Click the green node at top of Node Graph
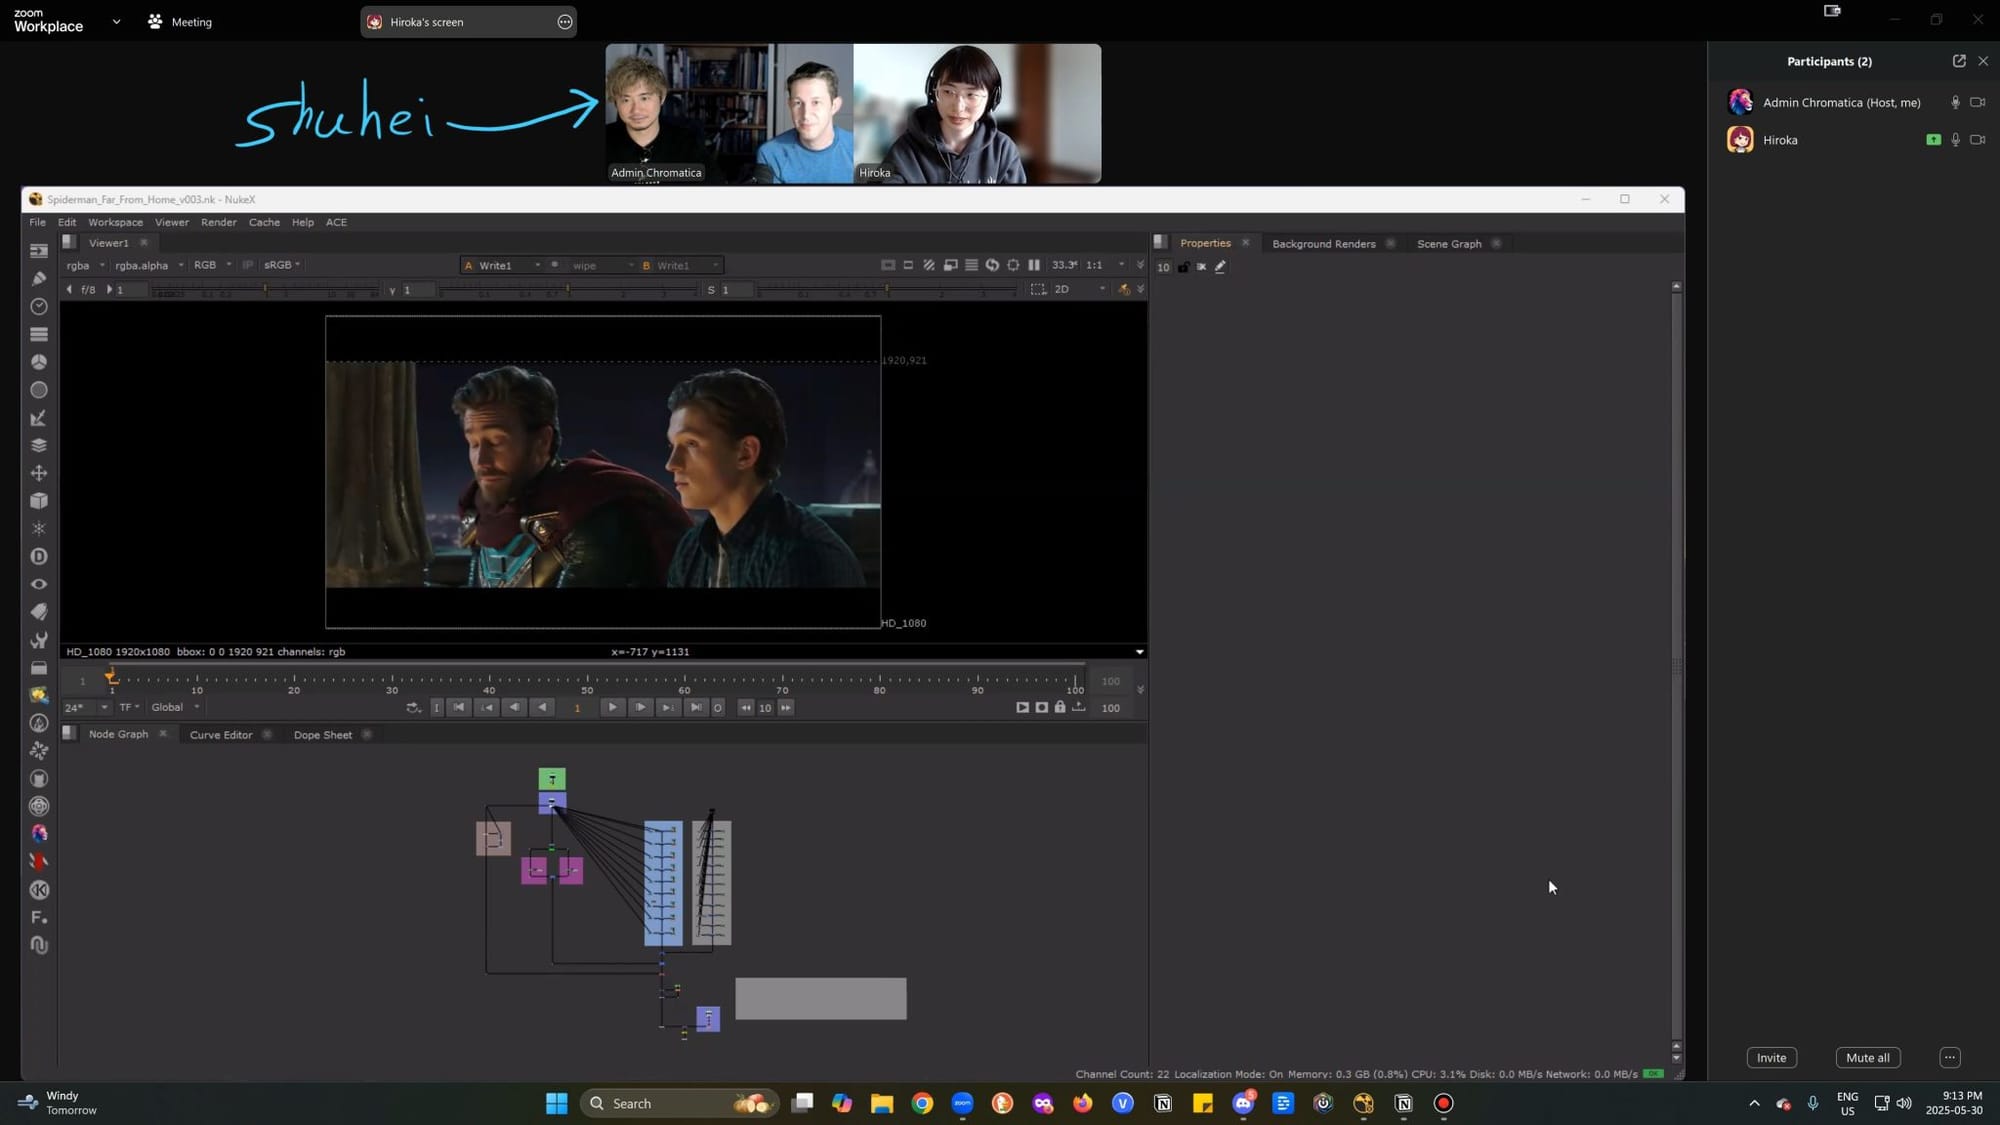Viewport: 2000px width, 1125px height. 552,779
